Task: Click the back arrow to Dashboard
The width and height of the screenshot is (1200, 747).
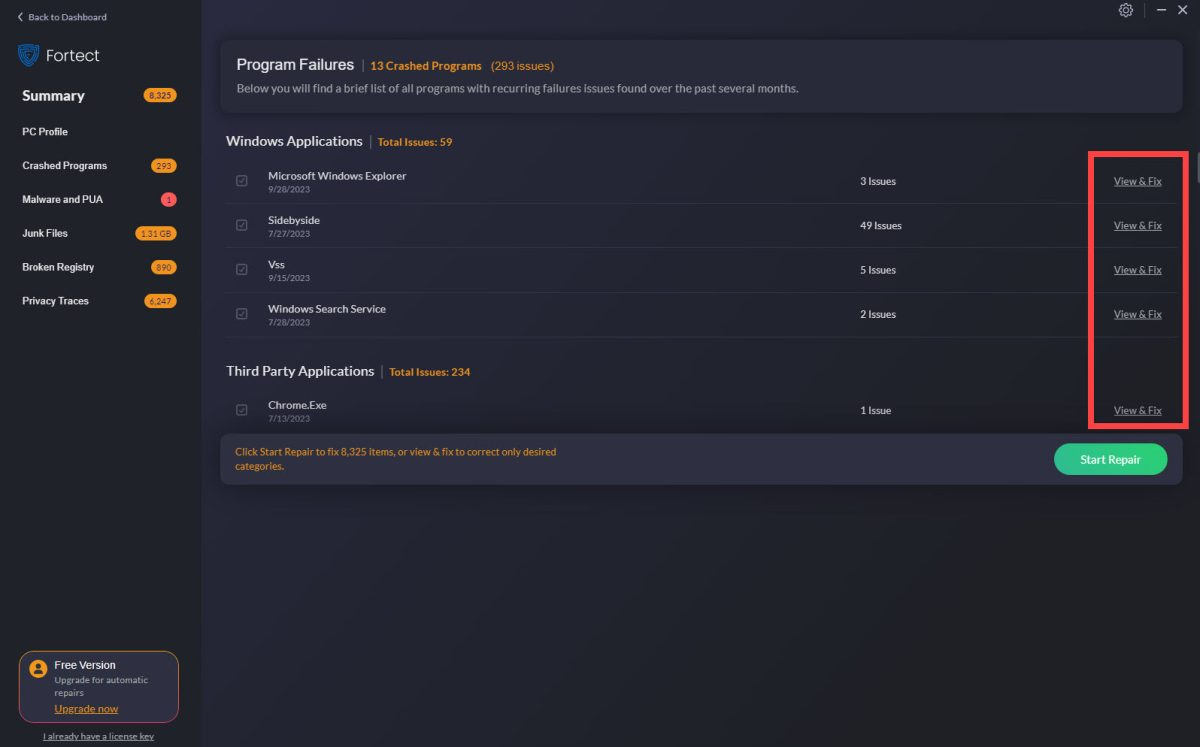Action: [x=20, y=17]
